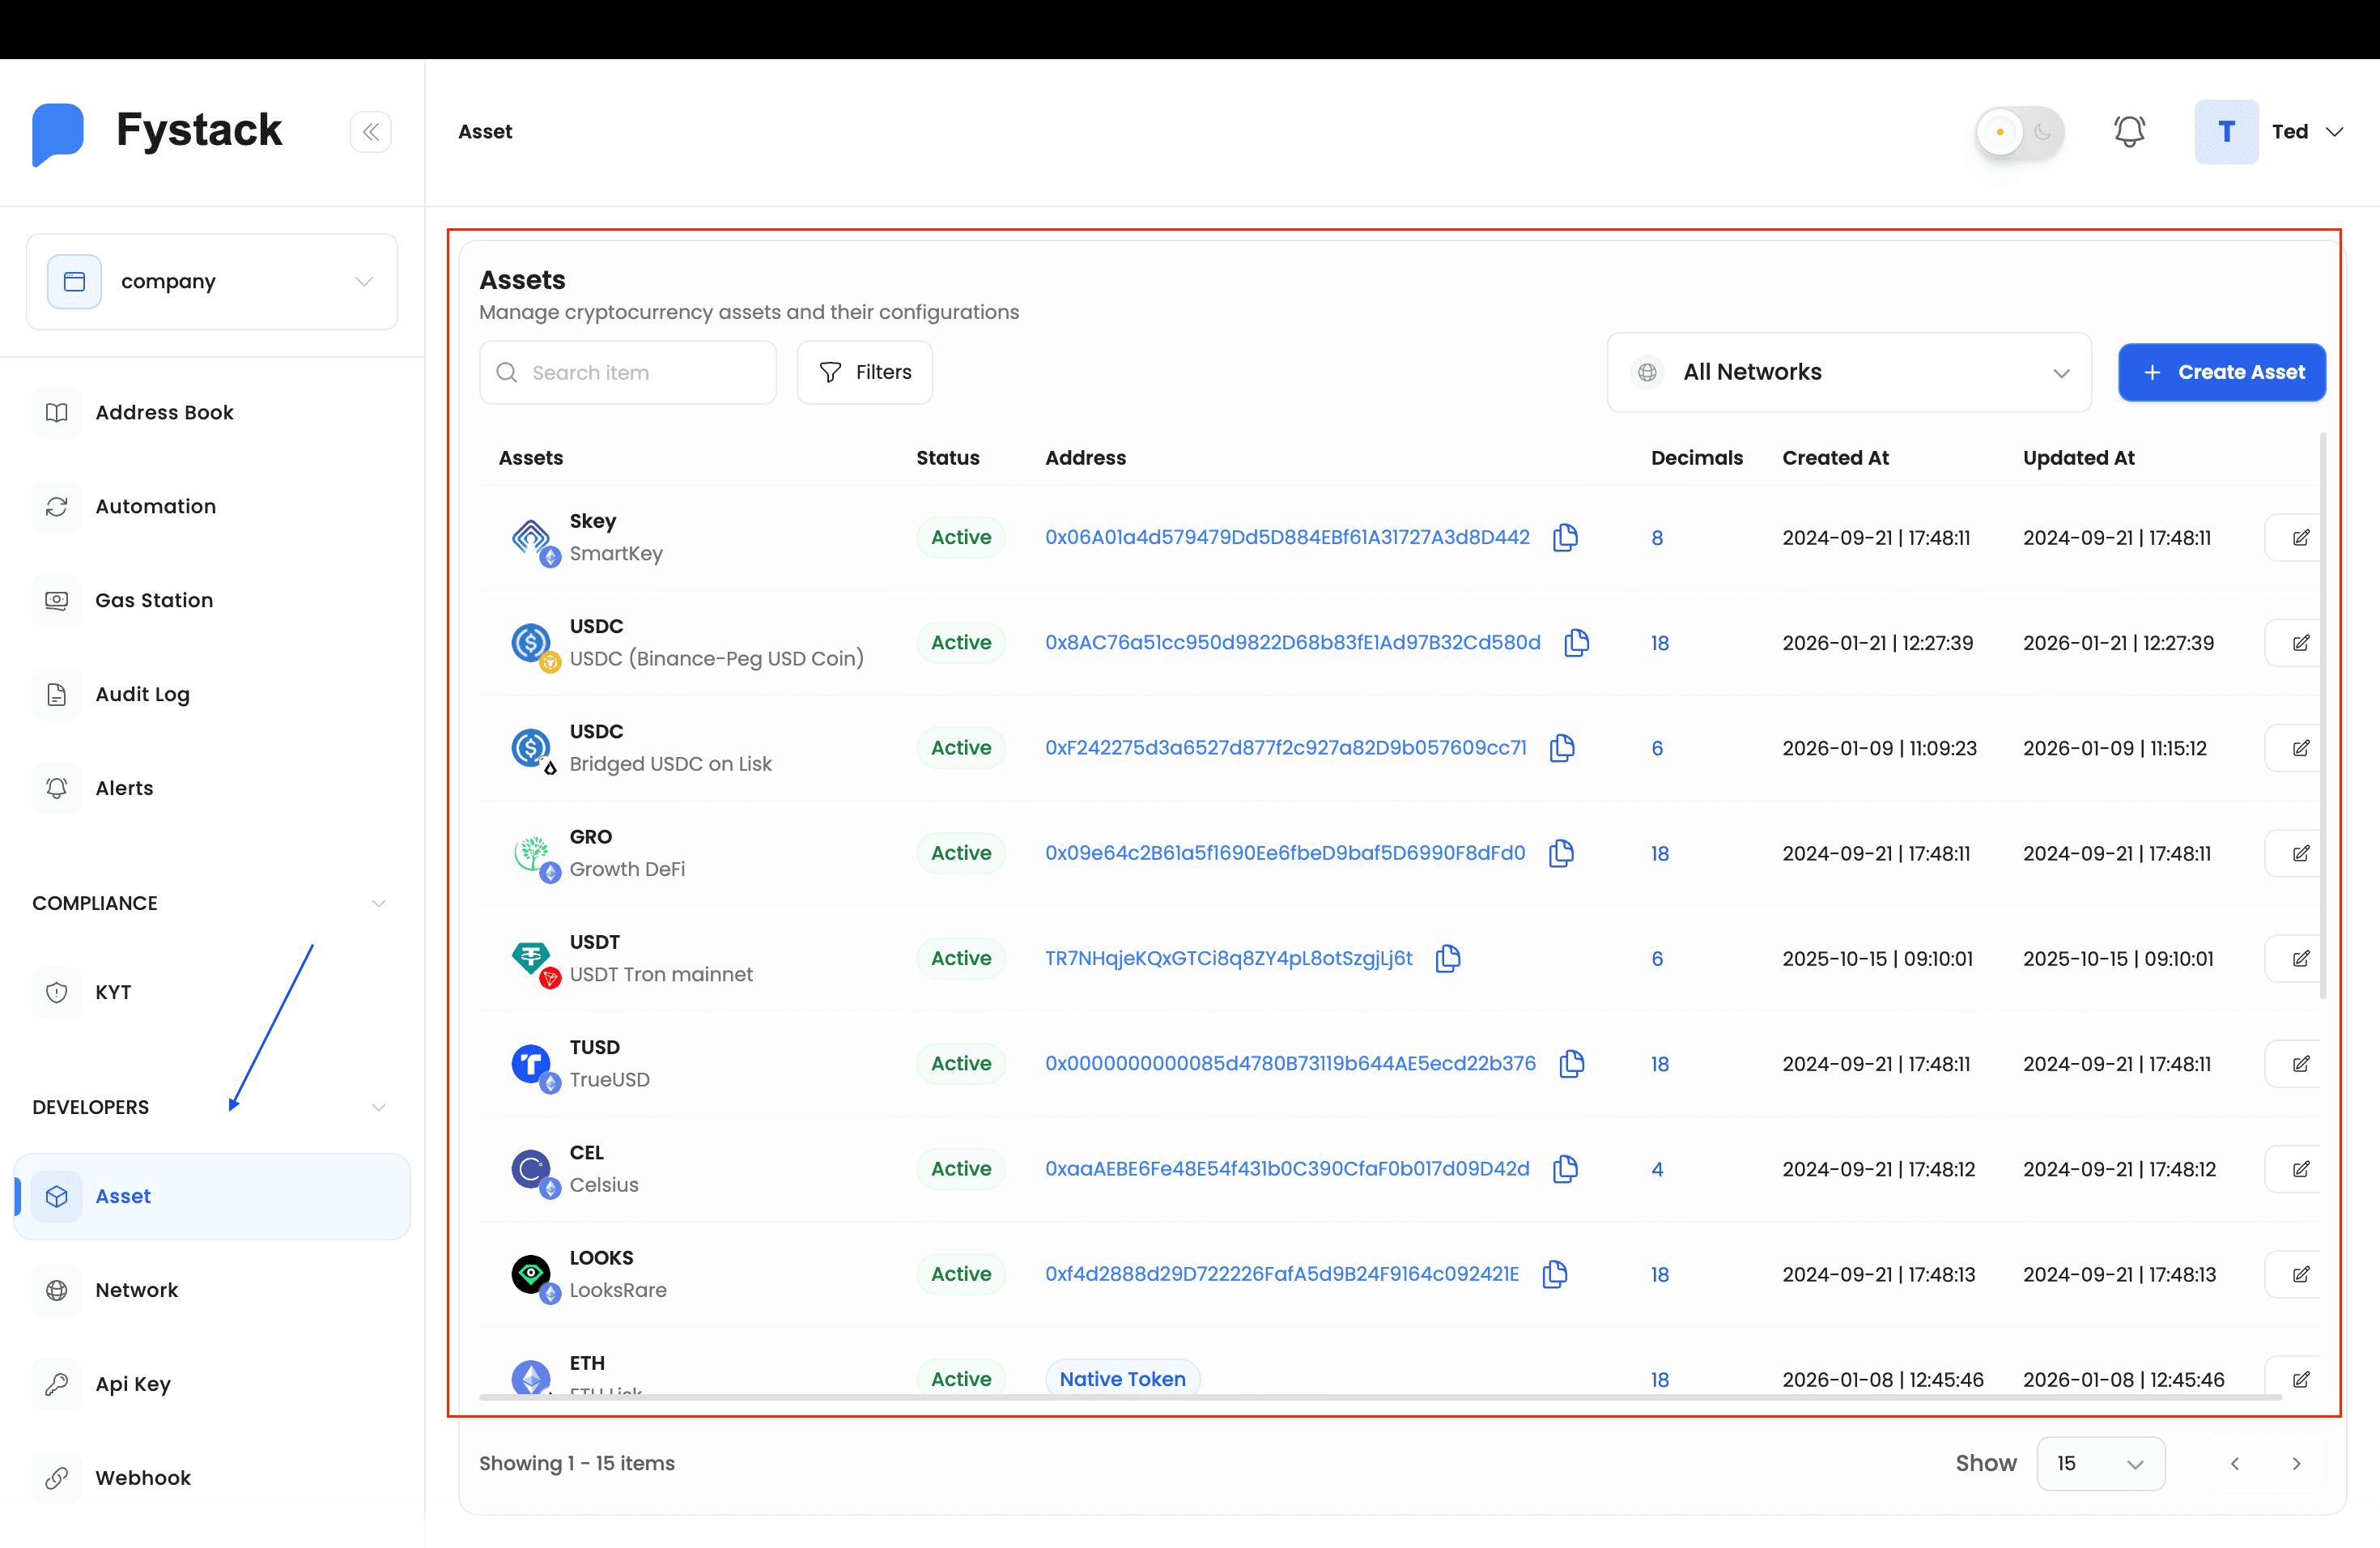
Task: Open KYT under Compliance
Action: (x=212, y=992)
